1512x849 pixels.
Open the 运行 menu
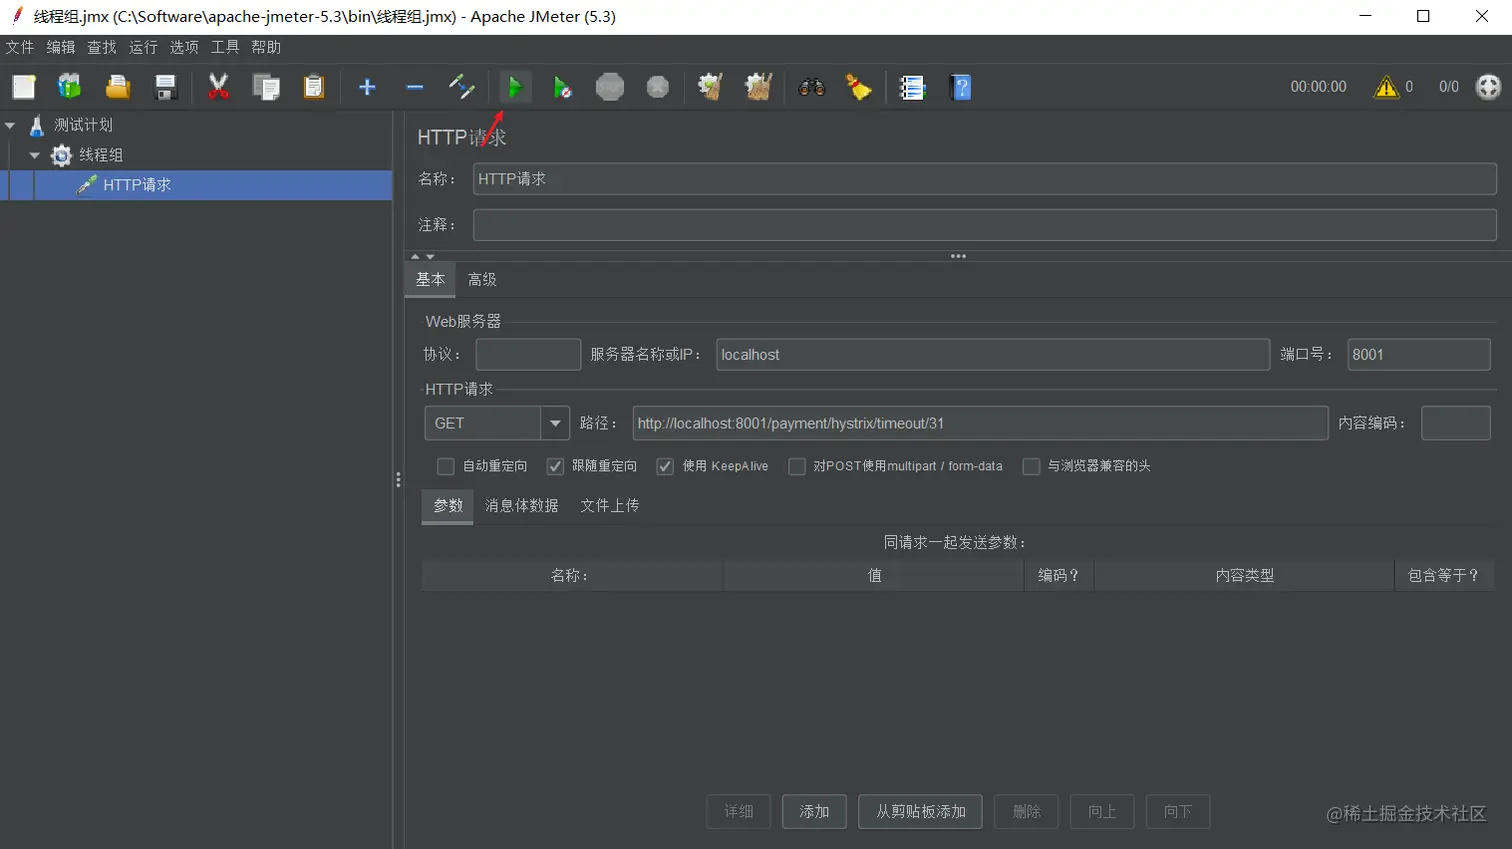pos(143,47)
